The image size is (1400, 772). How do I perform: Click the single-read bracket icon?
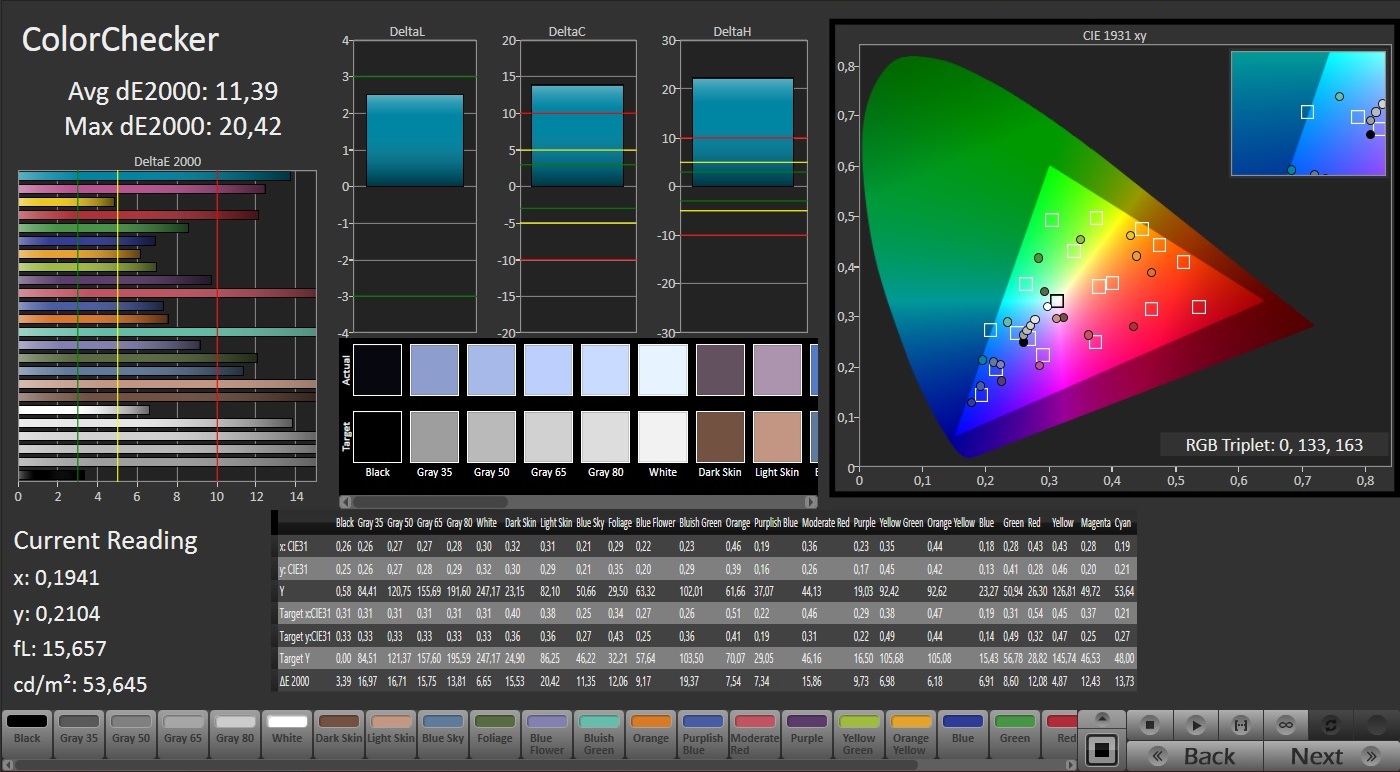pyautogui.click(x=1241, y=725)
